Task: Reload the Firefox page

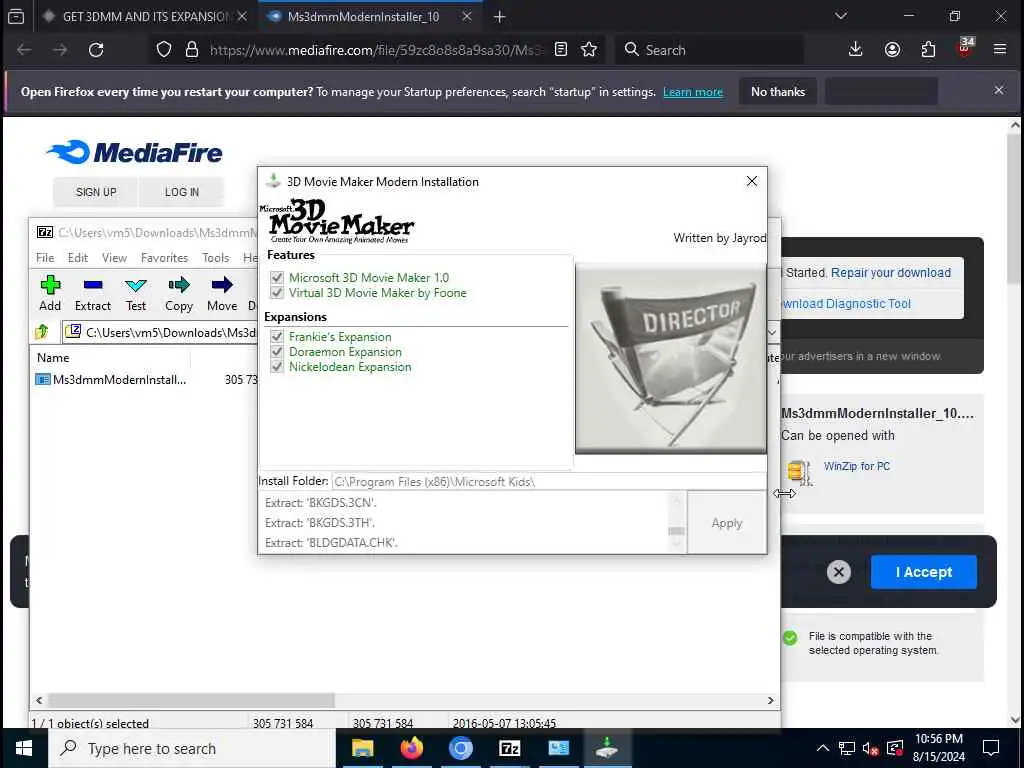Action: (x=96, y=50)
